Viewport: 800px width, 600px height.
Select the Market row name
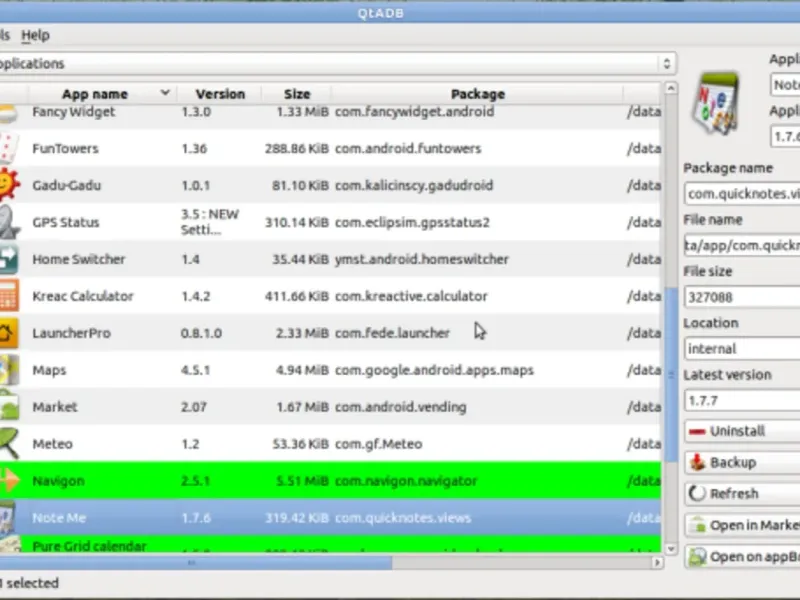coord(55,407)
